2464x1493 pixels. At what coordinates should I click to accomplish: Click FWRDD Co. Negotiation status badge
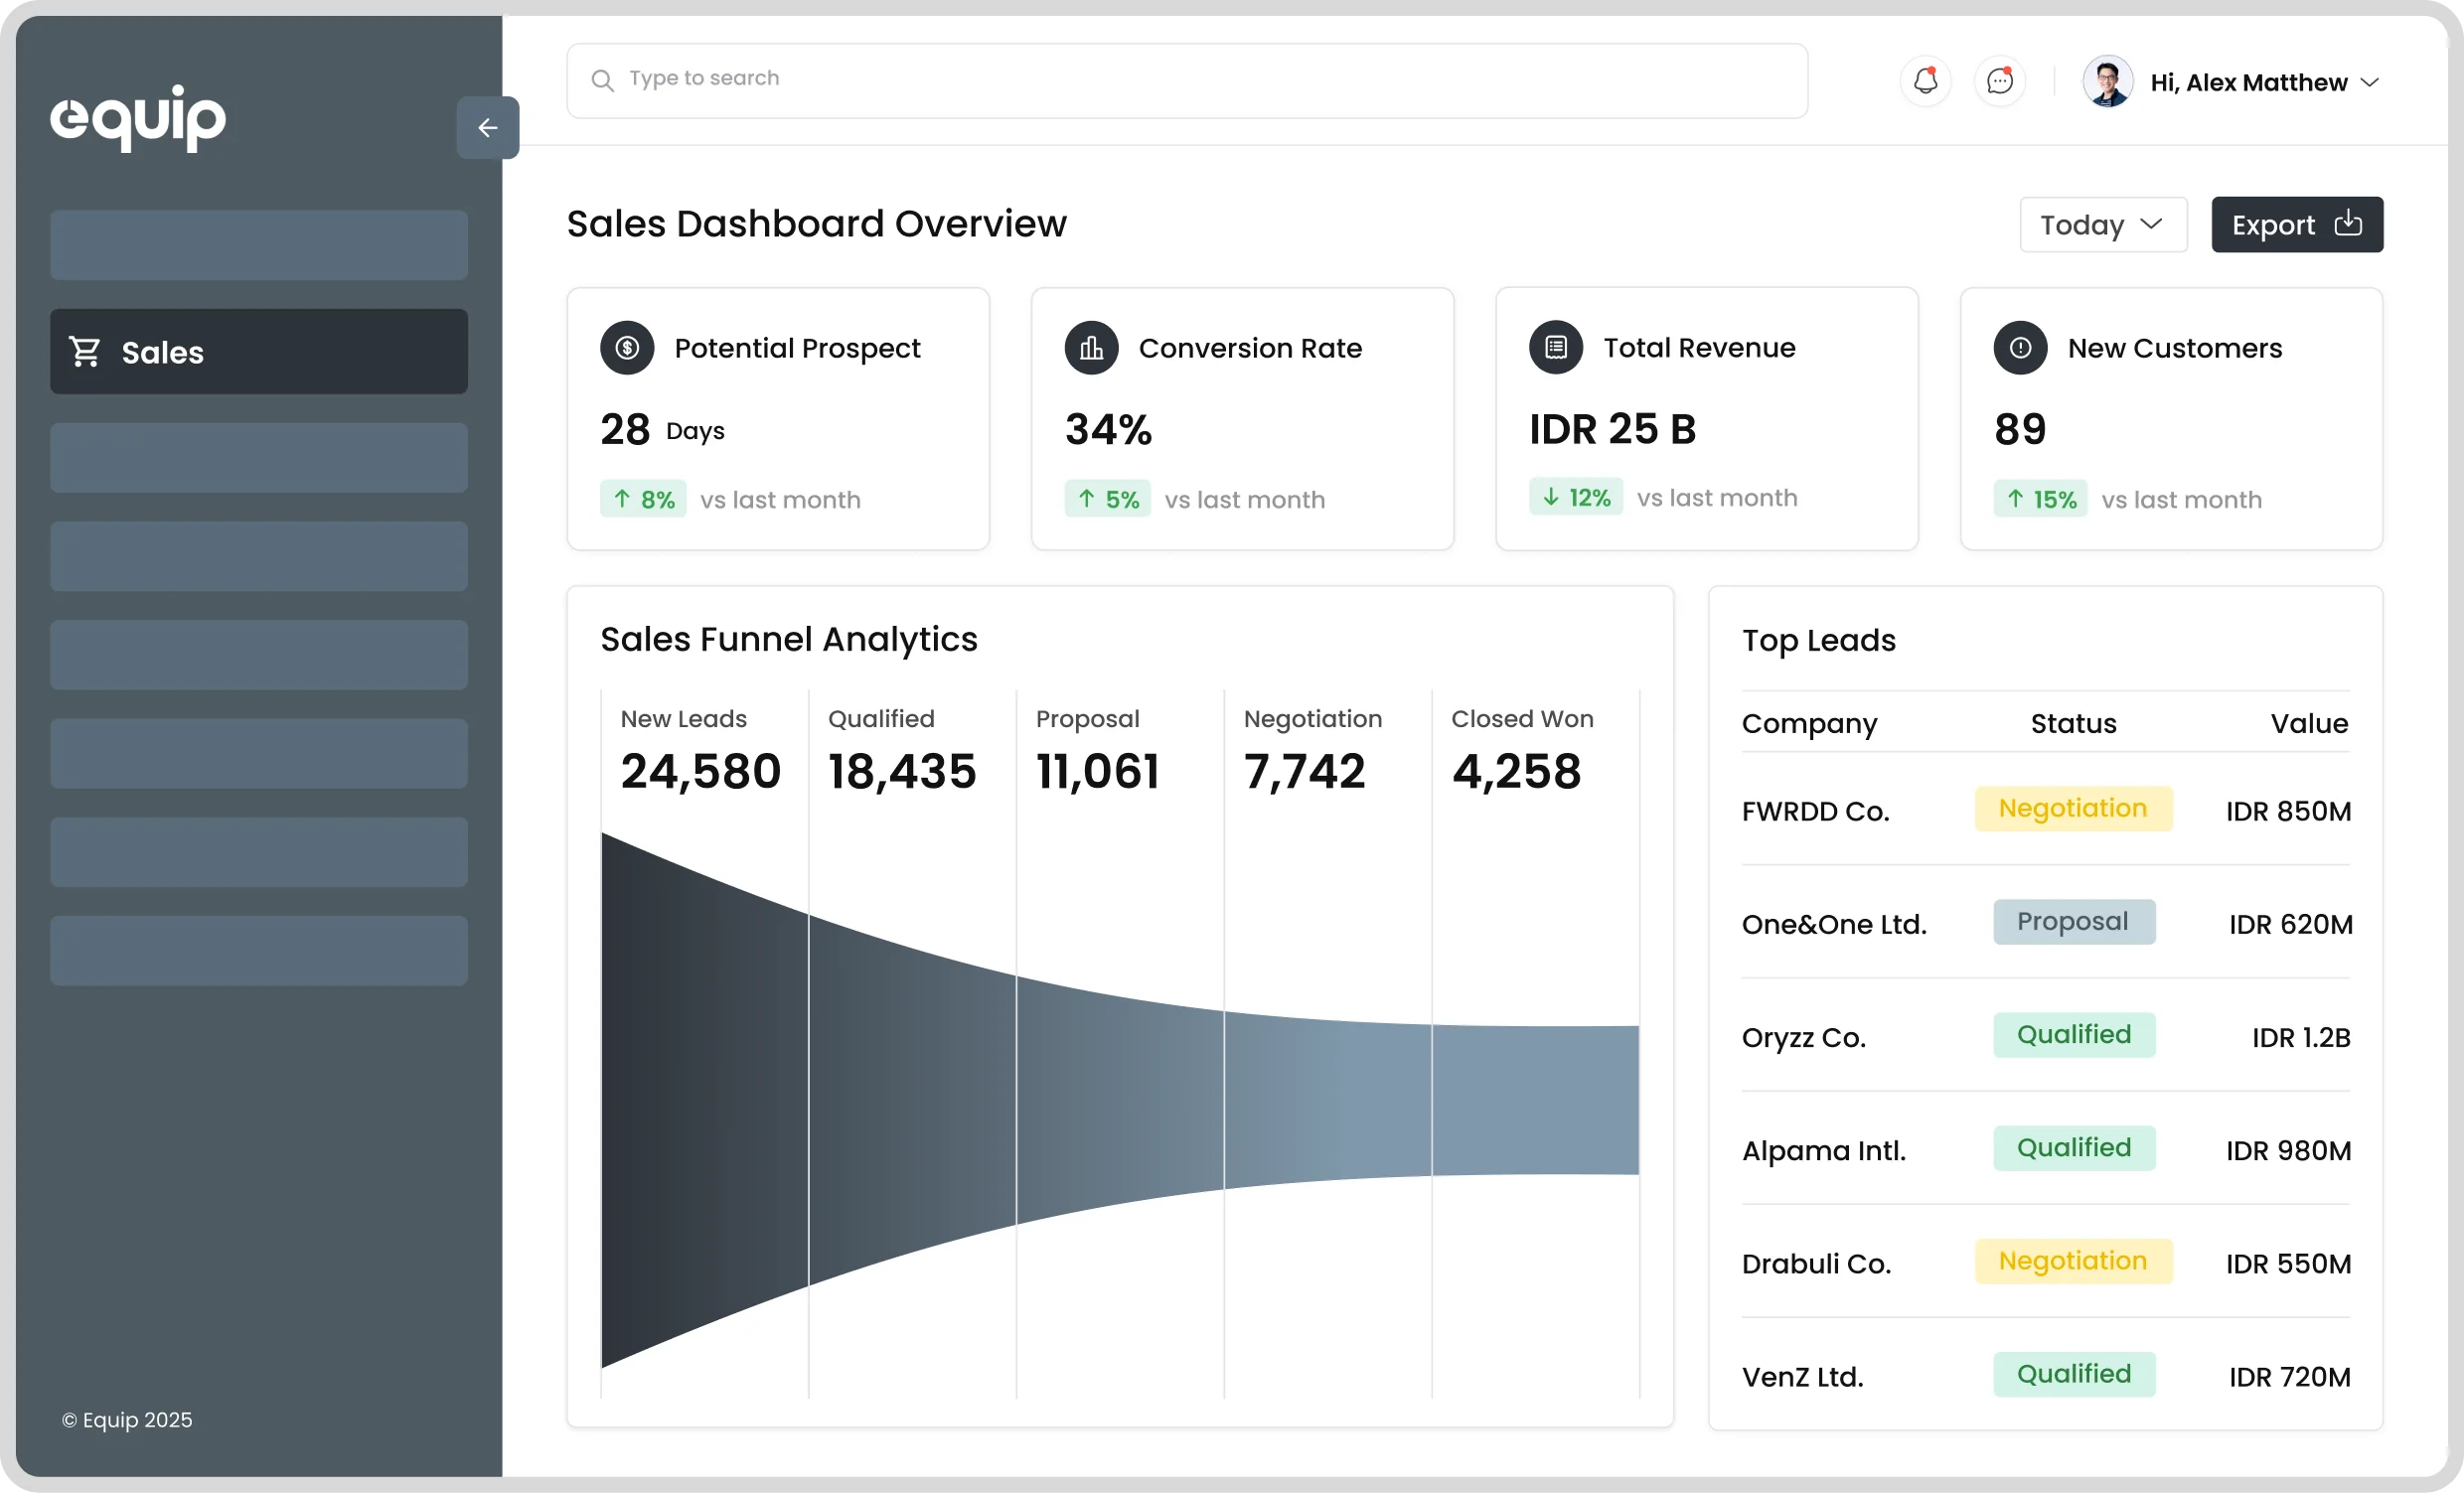[2073, 809]
